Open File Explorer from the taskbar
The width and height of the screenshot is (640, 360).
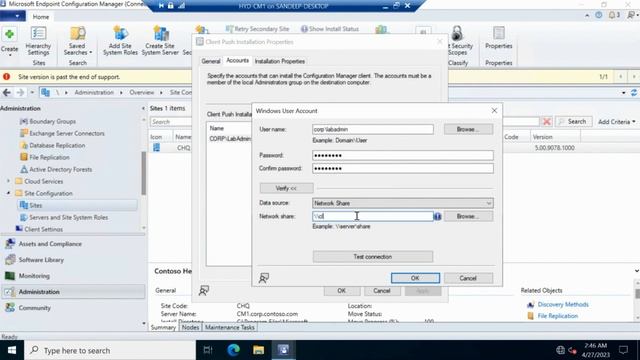click(x=258, y=350)
